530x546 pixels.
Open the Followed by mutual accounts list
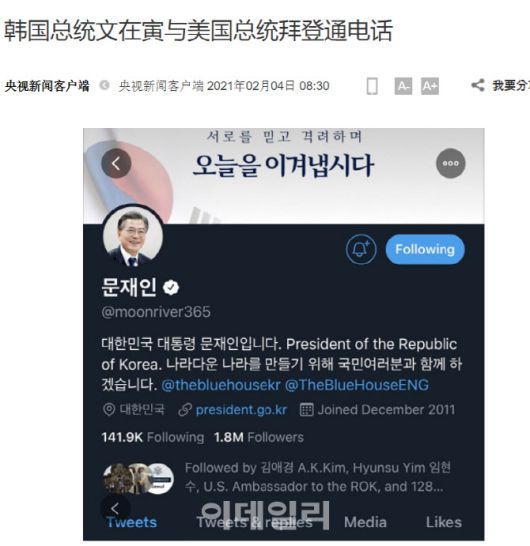tap(277, 477)
